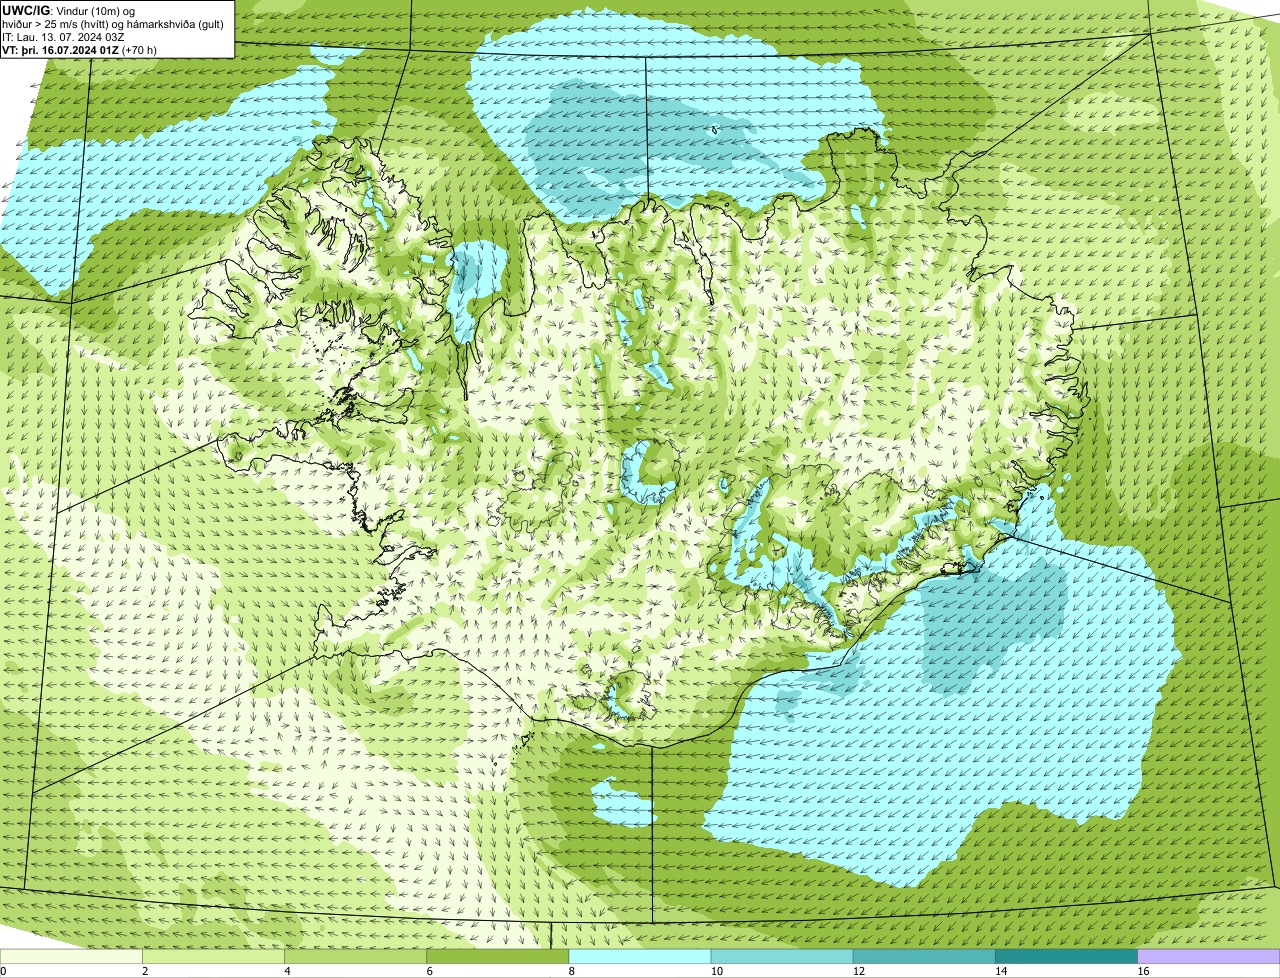Viewport: 1280px width, 978px height.
Task: Click the '6' label on the color scale
Action: click(x=430, y=971)
